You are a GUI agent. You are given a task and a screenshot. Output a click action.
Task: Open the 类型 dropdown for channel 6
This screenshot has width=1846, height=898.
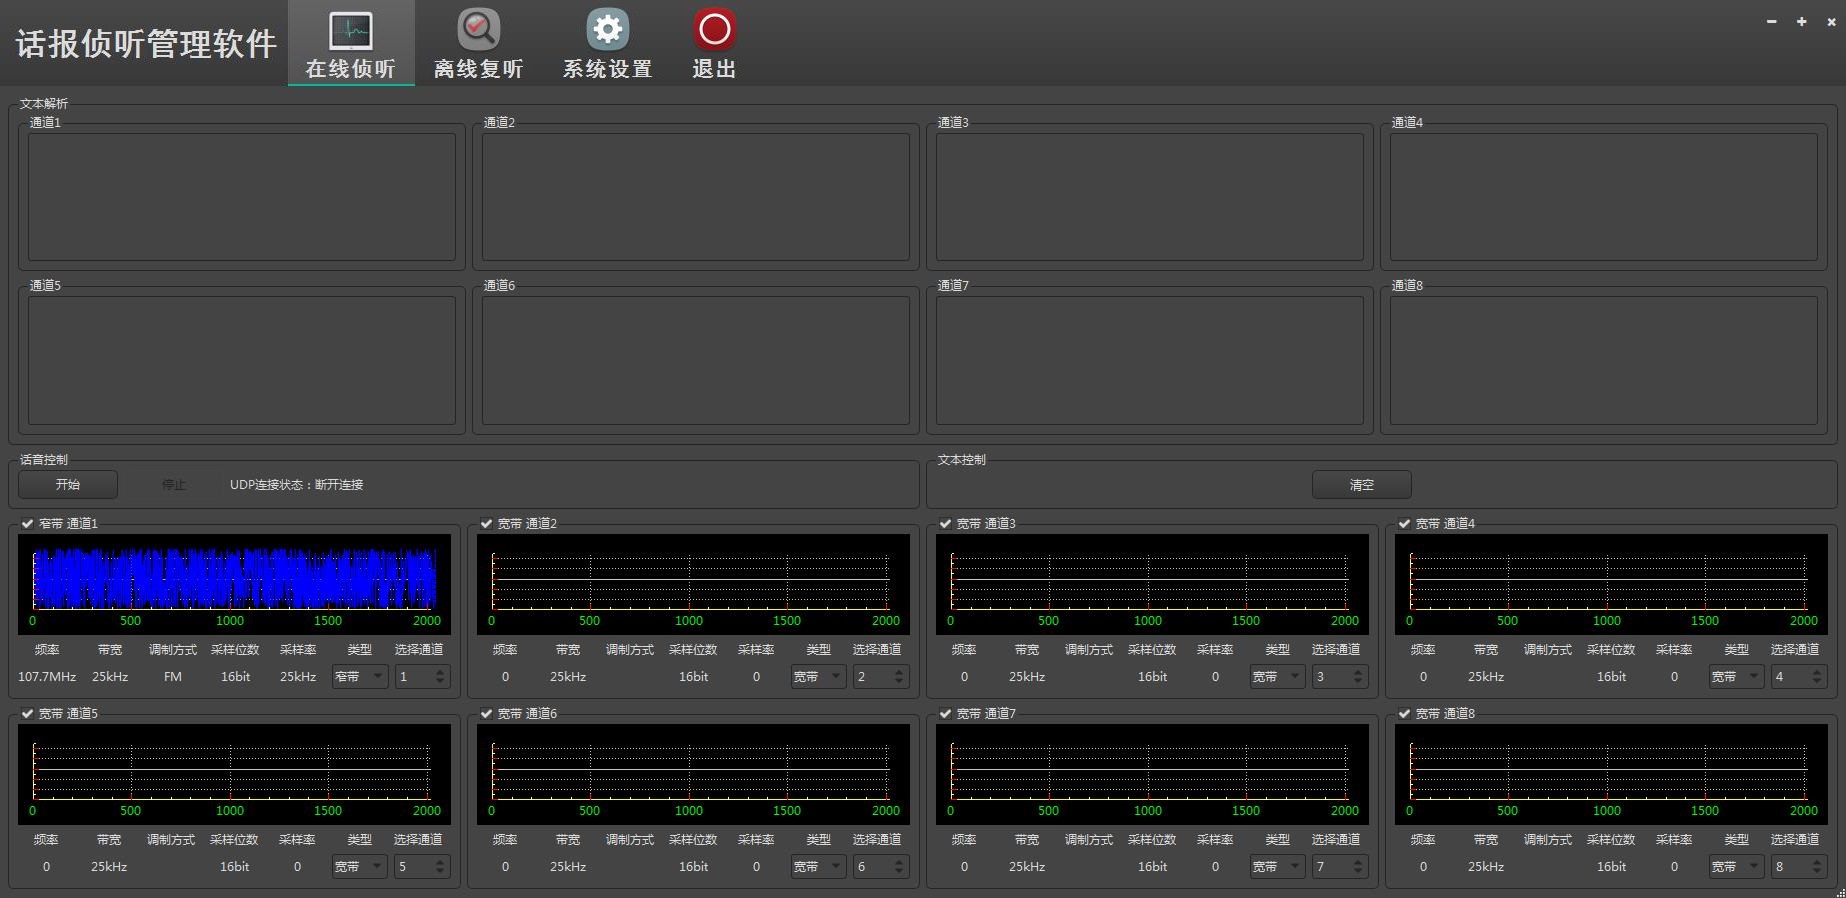pyautogui.click(x=819, y=867)
